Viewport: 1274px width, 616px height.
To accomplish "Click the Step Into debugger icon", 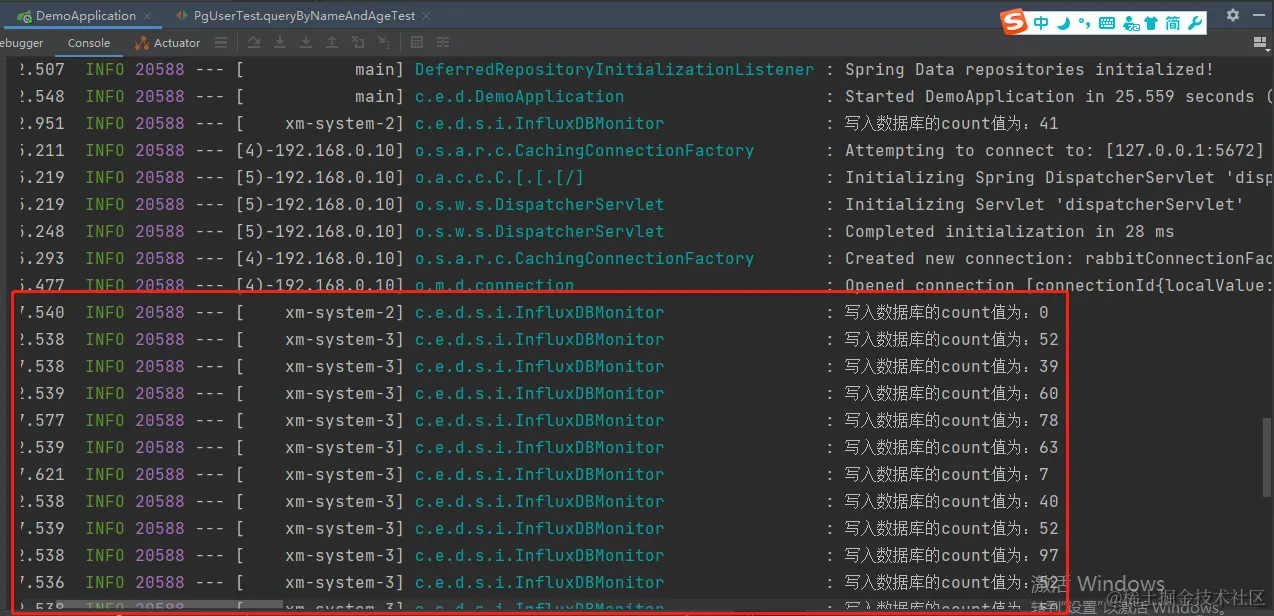I will pos(280,43).
